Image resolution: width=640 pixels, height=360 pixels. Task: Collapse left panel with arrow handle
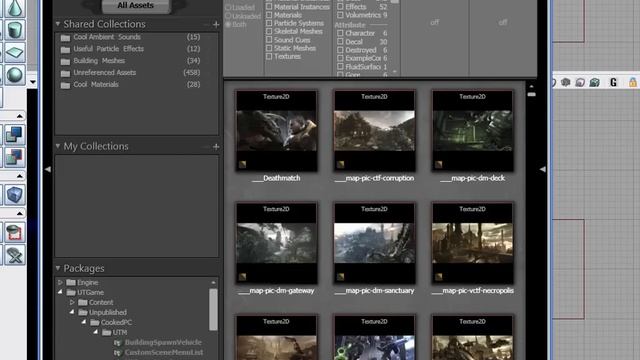point(48,169)
